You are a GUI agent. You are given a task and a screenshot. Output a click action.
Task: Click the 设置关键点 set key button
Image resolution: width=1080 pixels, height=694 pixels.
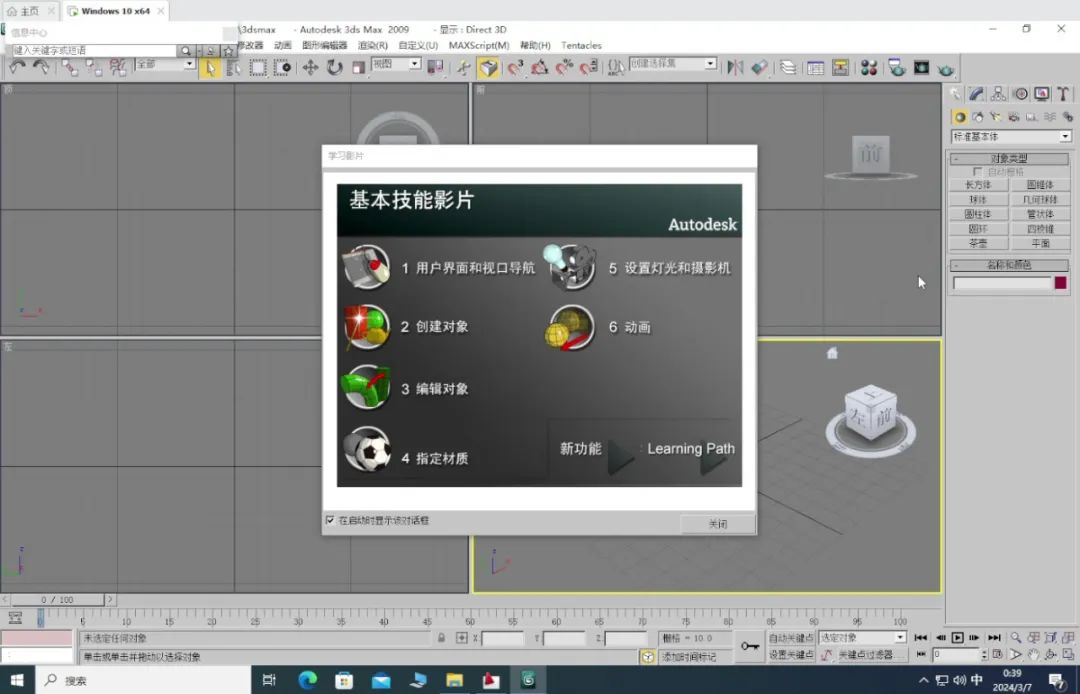point(791,655)
